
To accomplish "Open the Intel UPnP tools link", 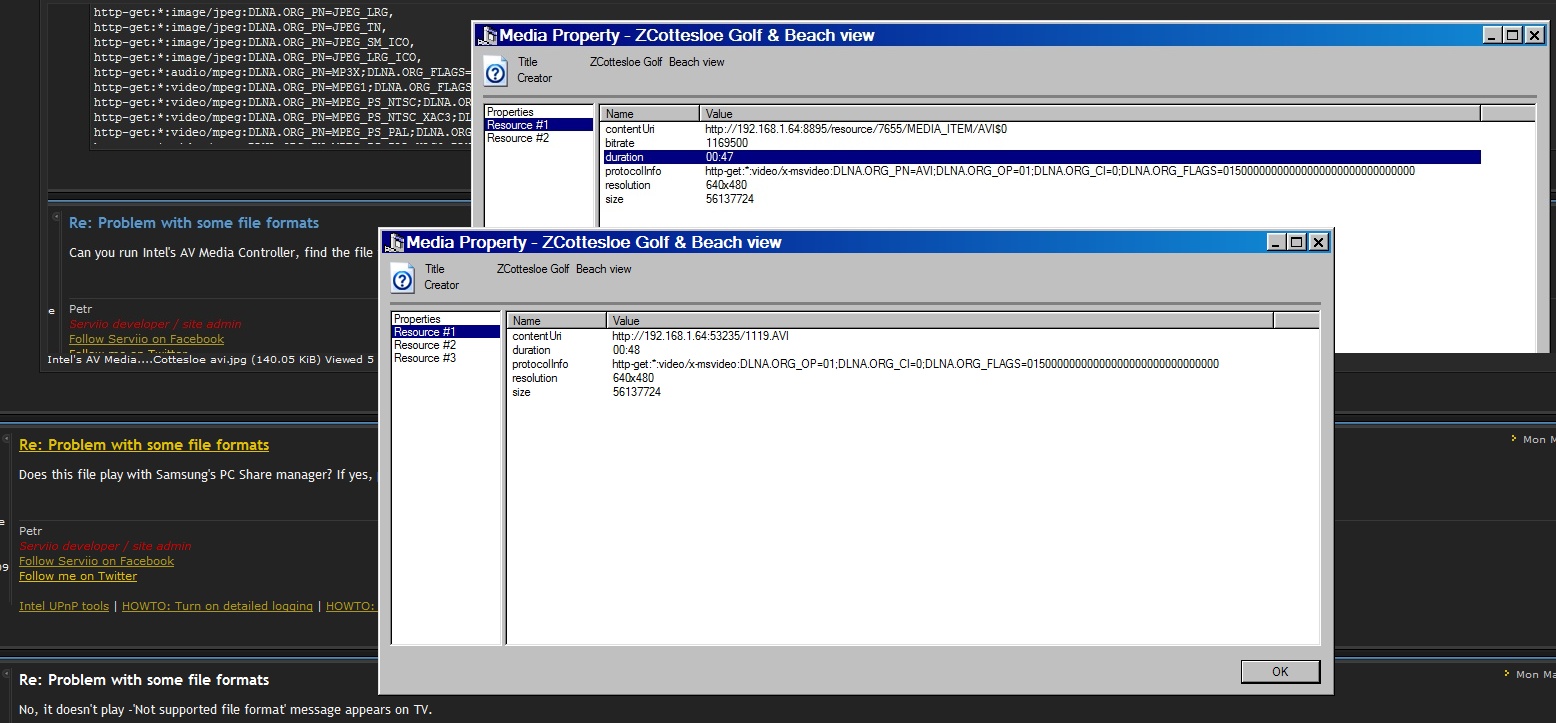I will [x=64, y=605].
